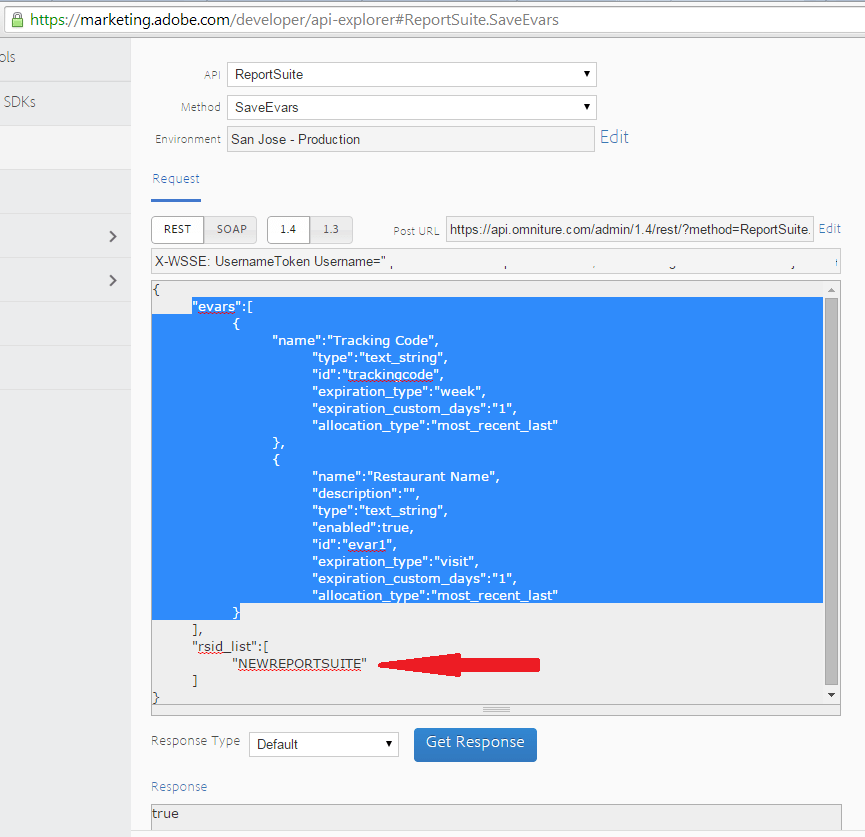Switch to the SOAP request format

230,229
